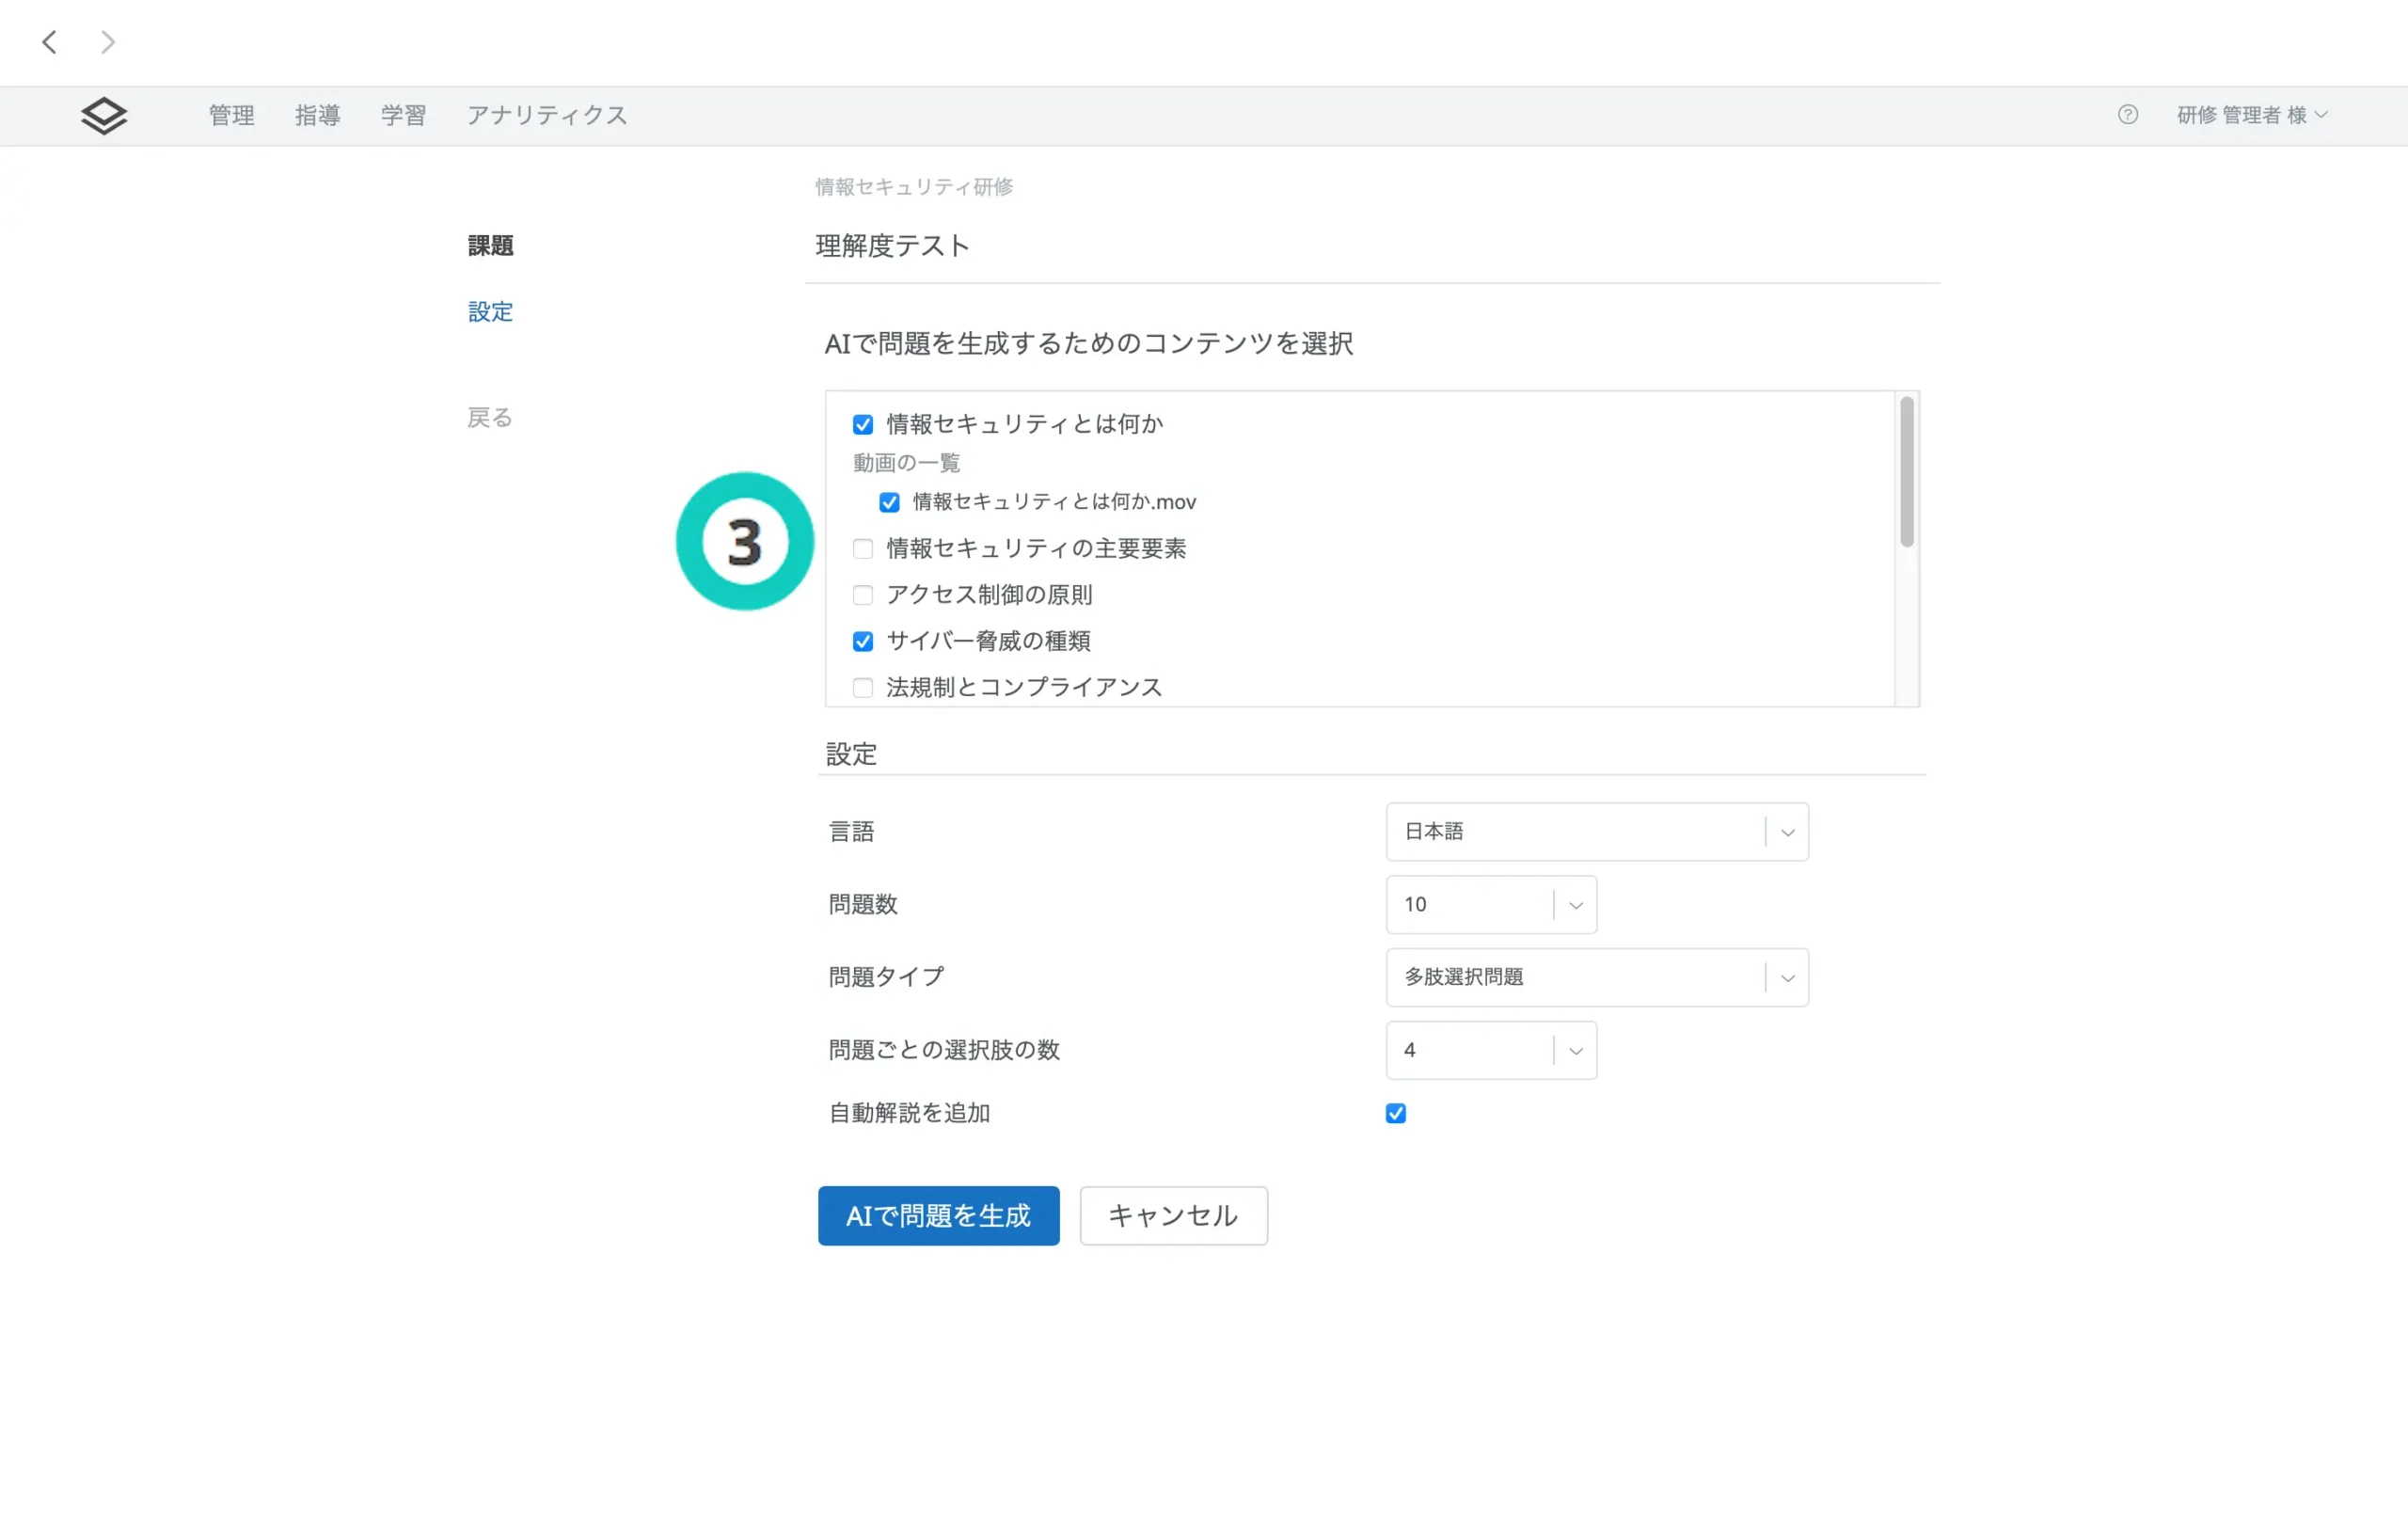Screen dimensions: 2408x1523
Task: Check 情報セキュリティの主要要素
Action: [863, 549]
